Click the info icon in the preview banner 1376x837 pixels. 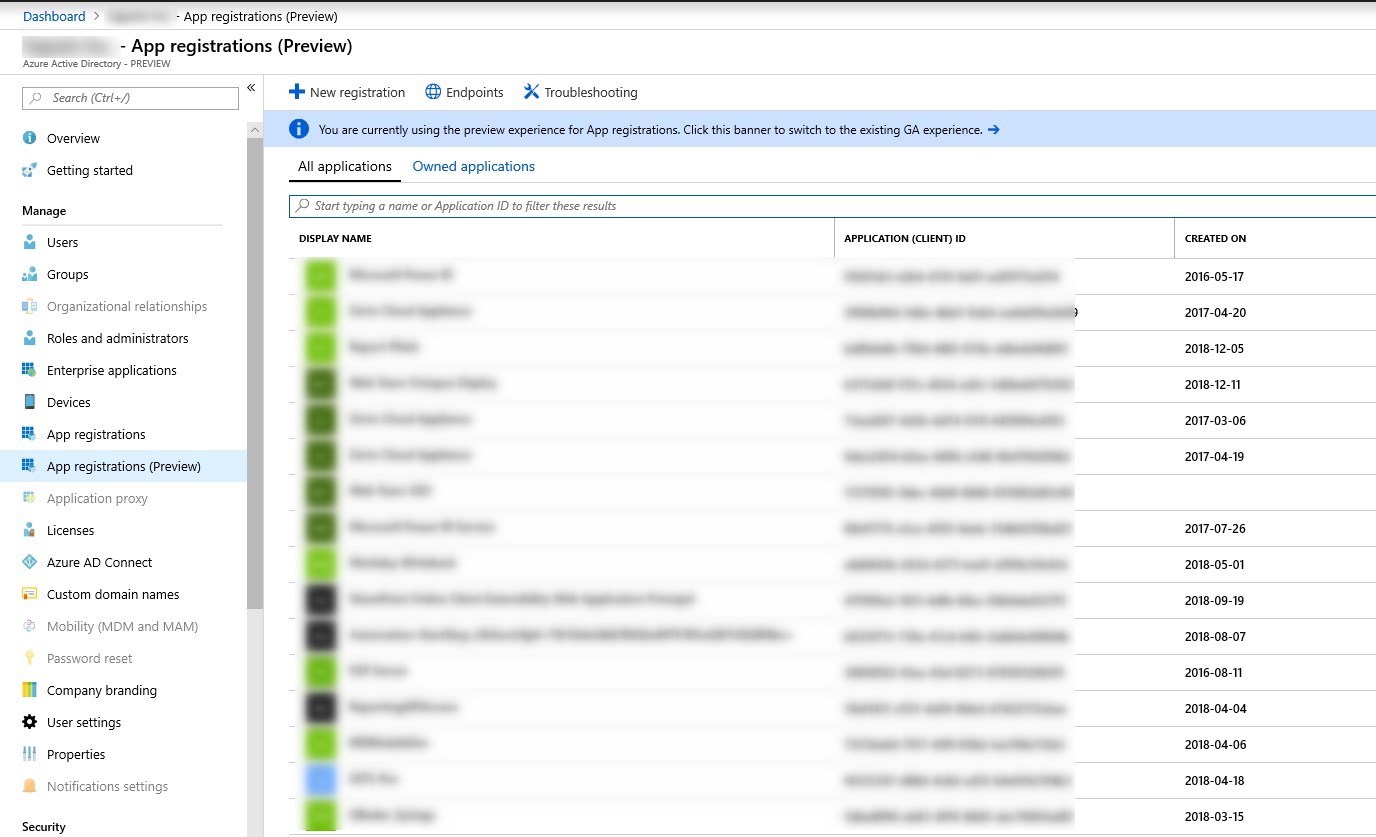(299, 129)
